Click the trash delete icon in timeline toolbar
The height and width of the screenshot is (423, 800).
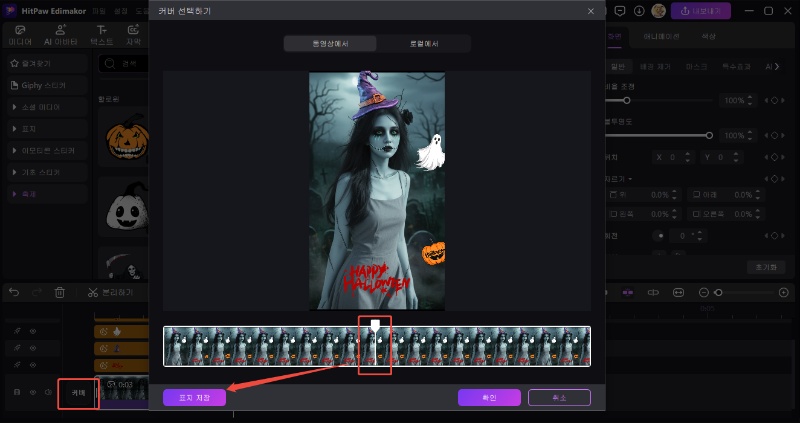[x=60, y=292]
